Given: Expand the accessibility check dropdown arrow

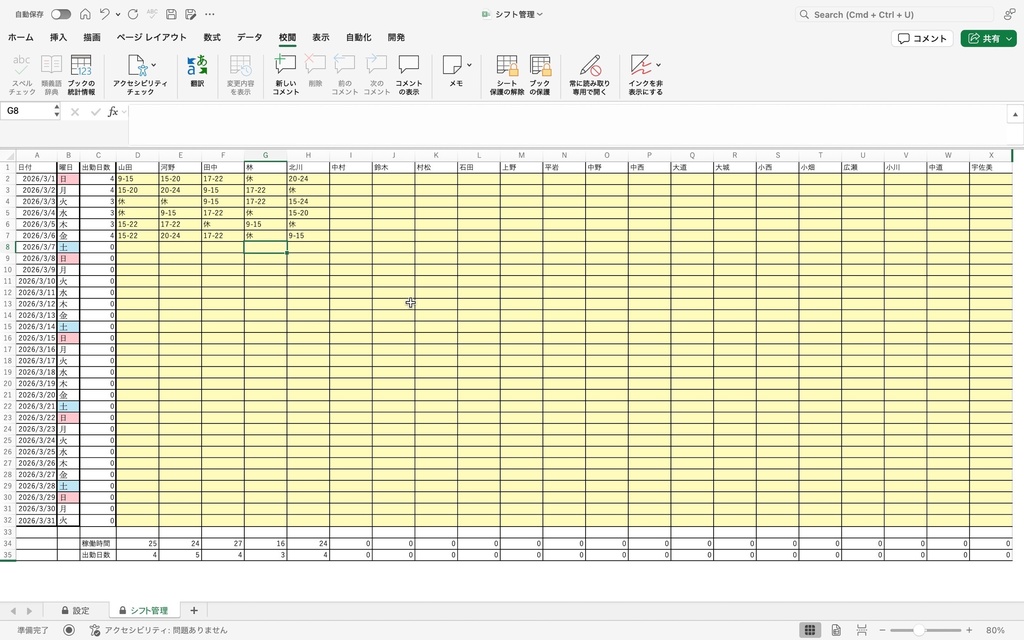Looking at the screenshot, I should pyautogui.click(x=153, y=65).
